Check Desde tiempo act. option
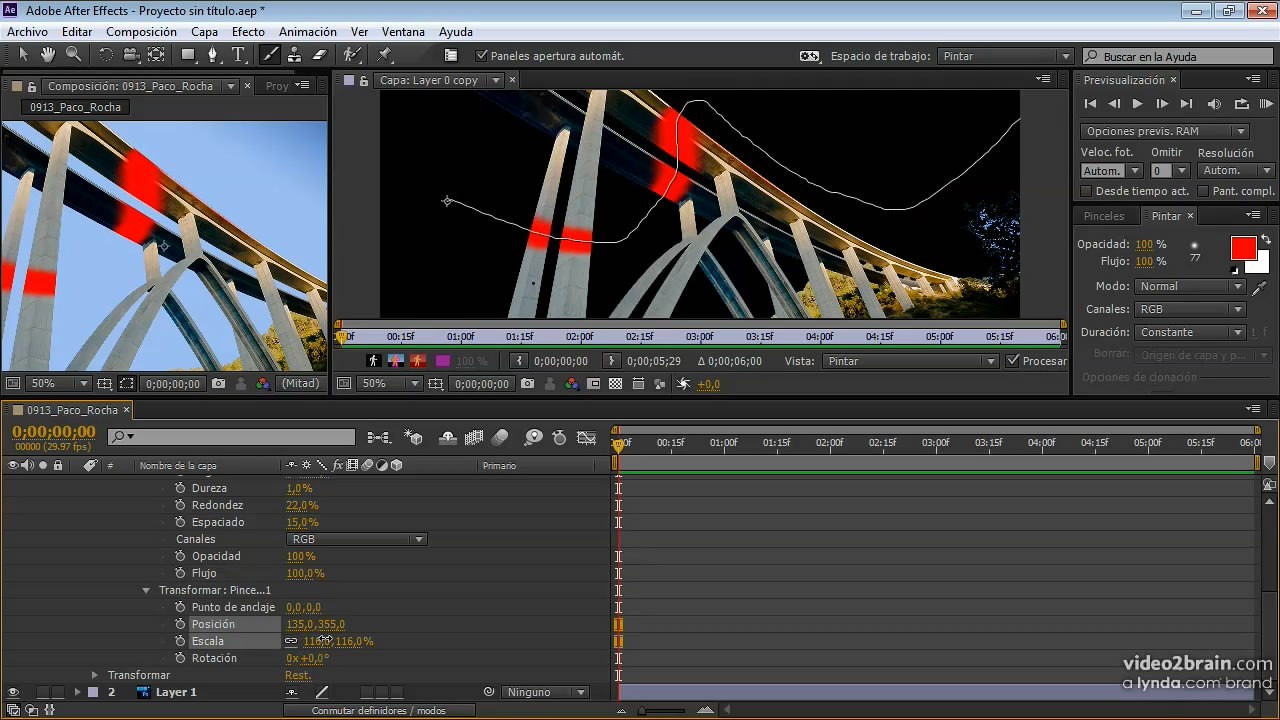 coord(1087,191)
